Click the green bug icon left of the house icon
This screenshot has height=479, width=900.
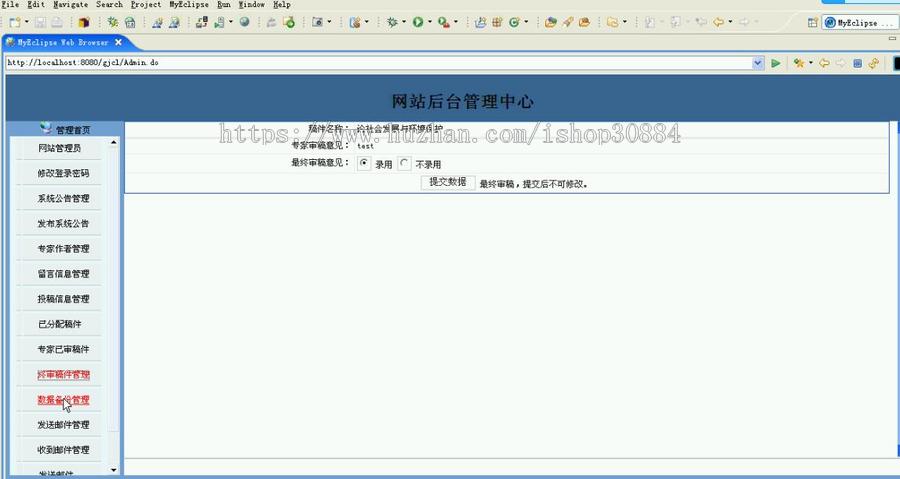click(112, 22)
